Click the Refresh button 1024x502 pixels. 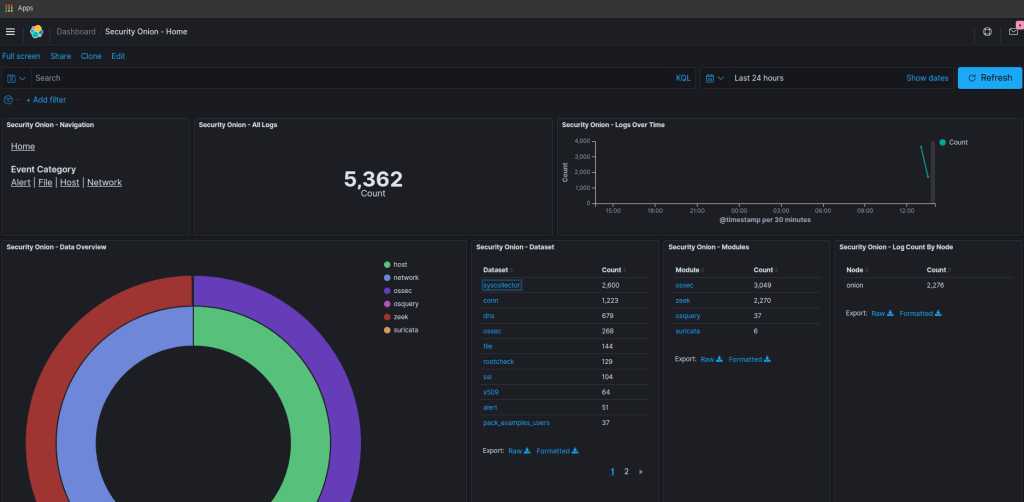[x=990, y=78]
